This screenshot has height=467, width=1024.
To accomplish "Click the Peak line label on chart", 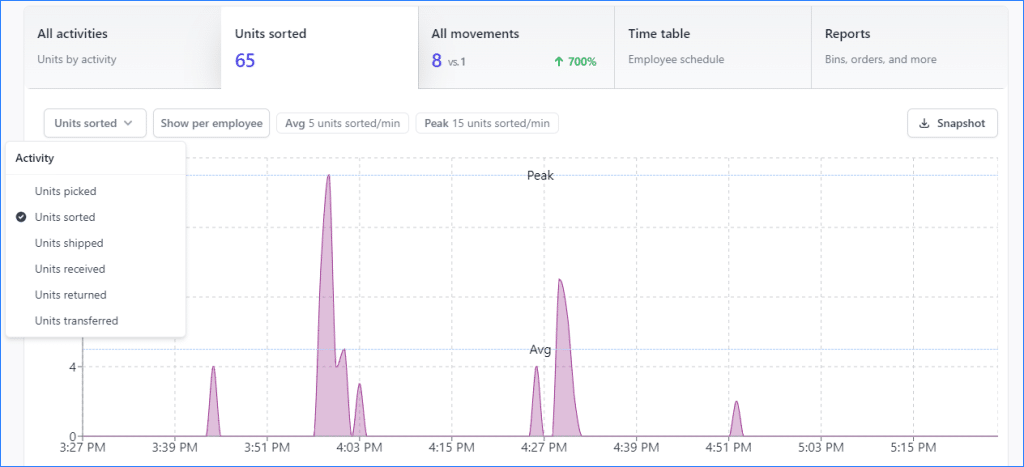I will [x=540, y=175].
